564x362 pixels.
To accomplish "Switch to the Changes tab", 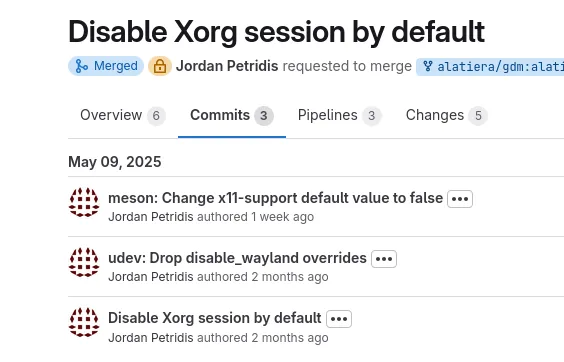I will [447, 116].
